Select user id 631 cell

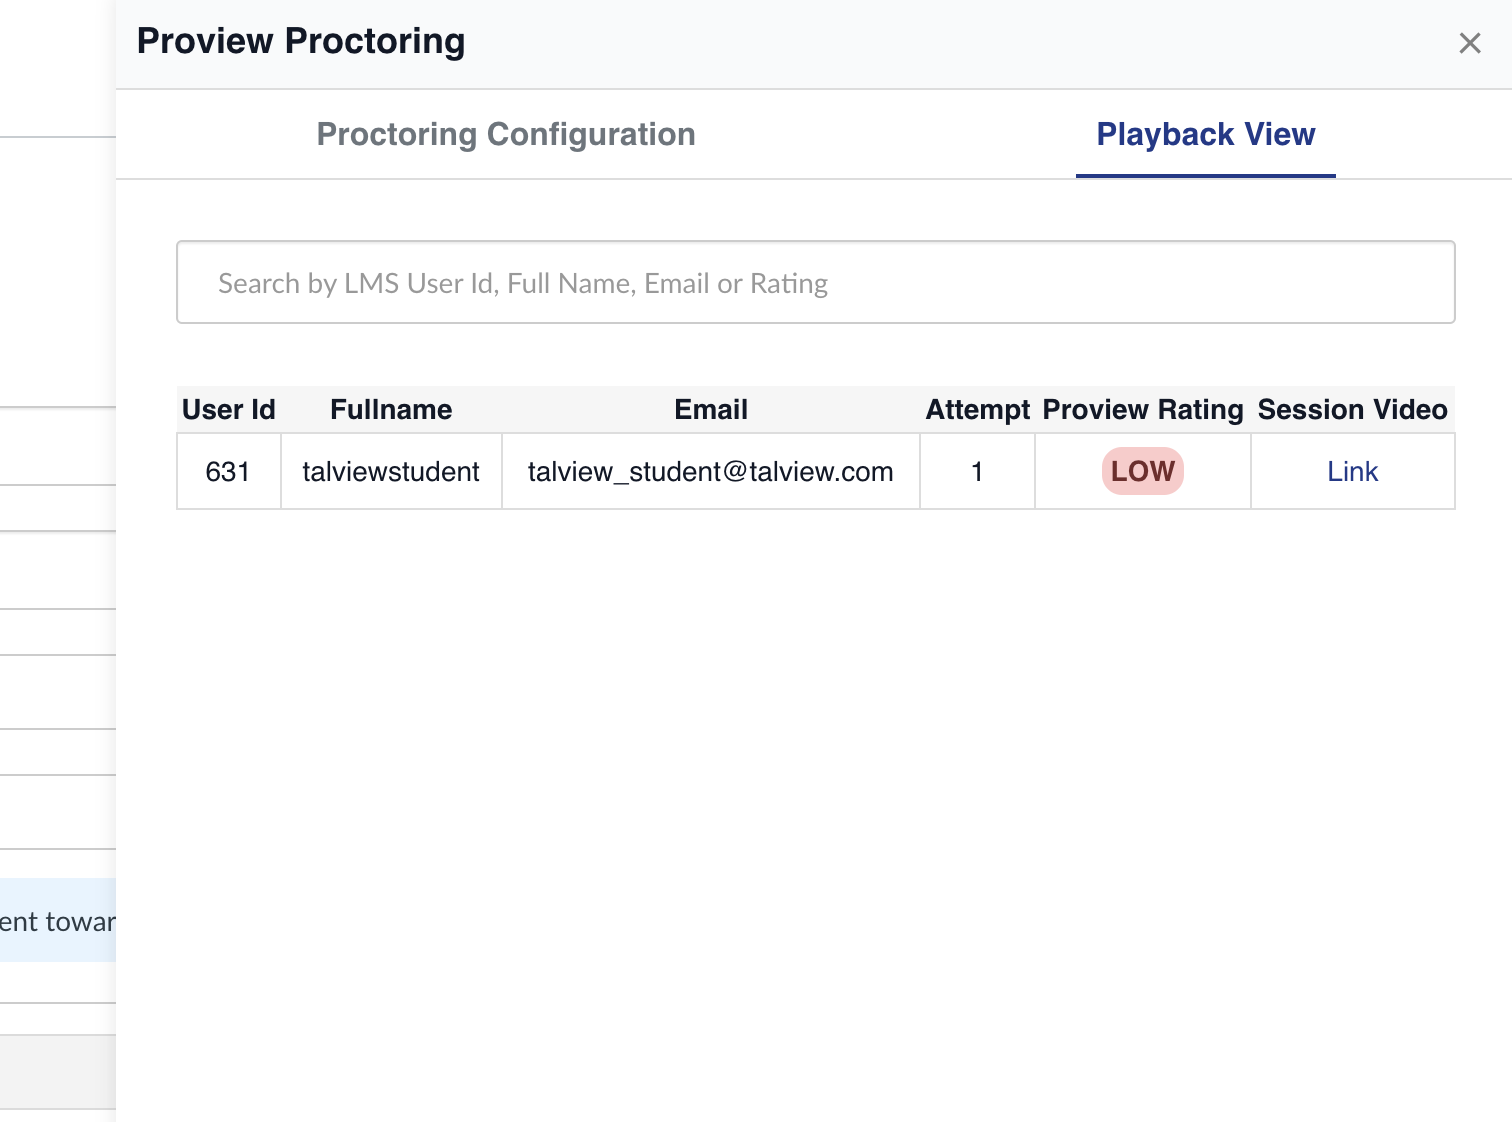pos(229,471)
